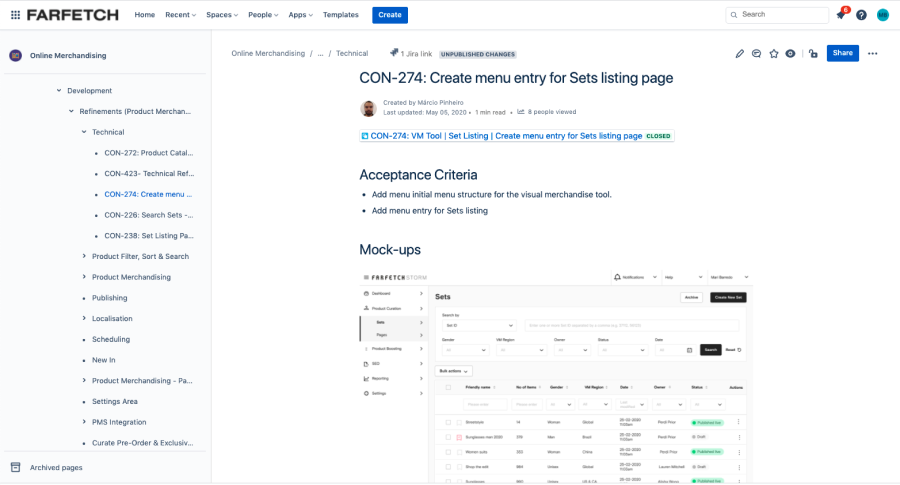Open the help question mark icon

point(861,15)
